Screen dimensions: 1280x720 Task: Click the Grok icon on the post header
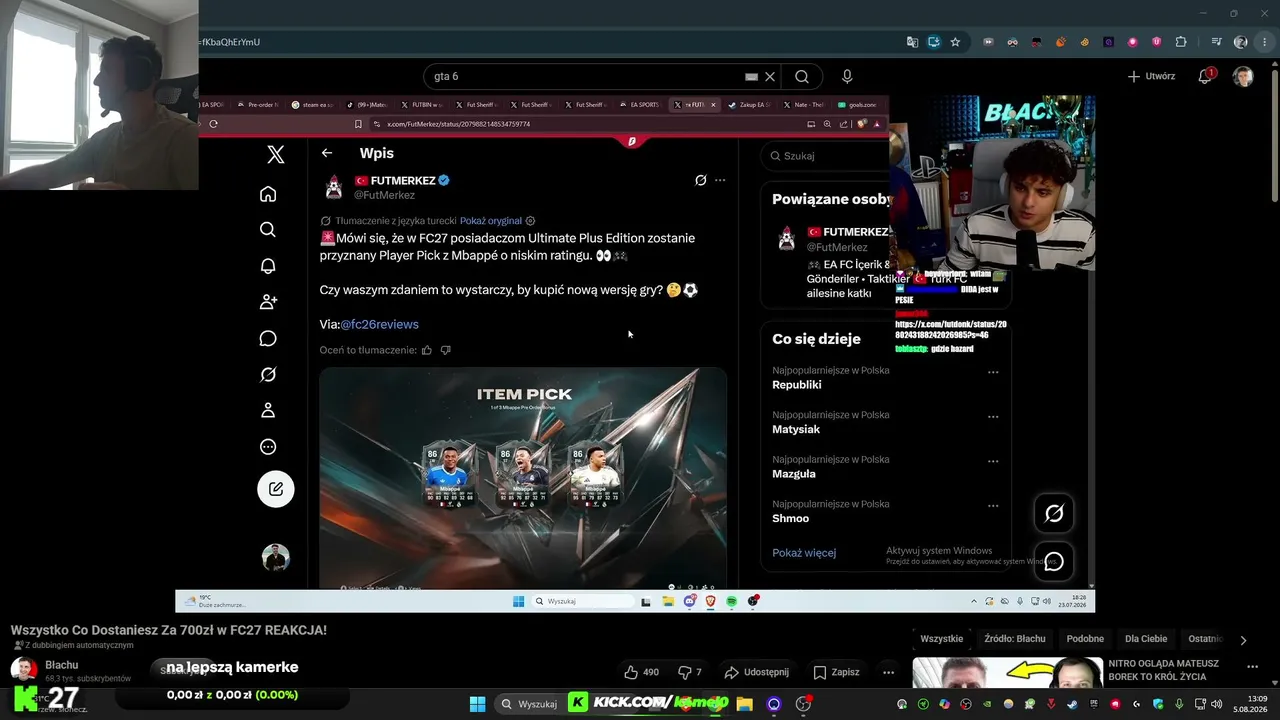701,181
